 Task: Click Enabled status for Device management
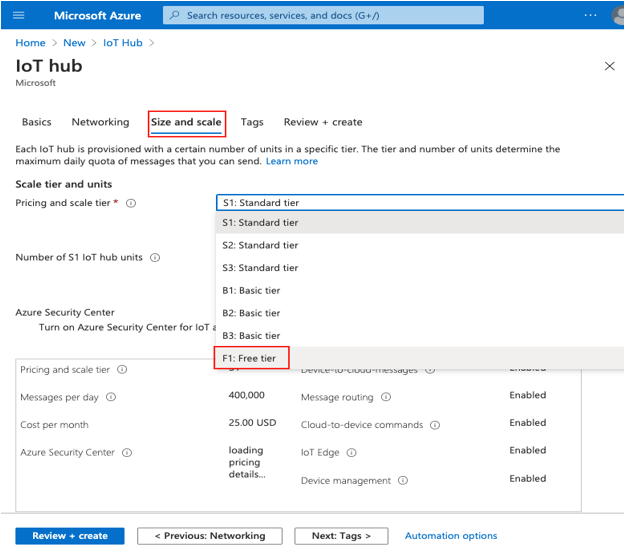[x=528, y=478]
